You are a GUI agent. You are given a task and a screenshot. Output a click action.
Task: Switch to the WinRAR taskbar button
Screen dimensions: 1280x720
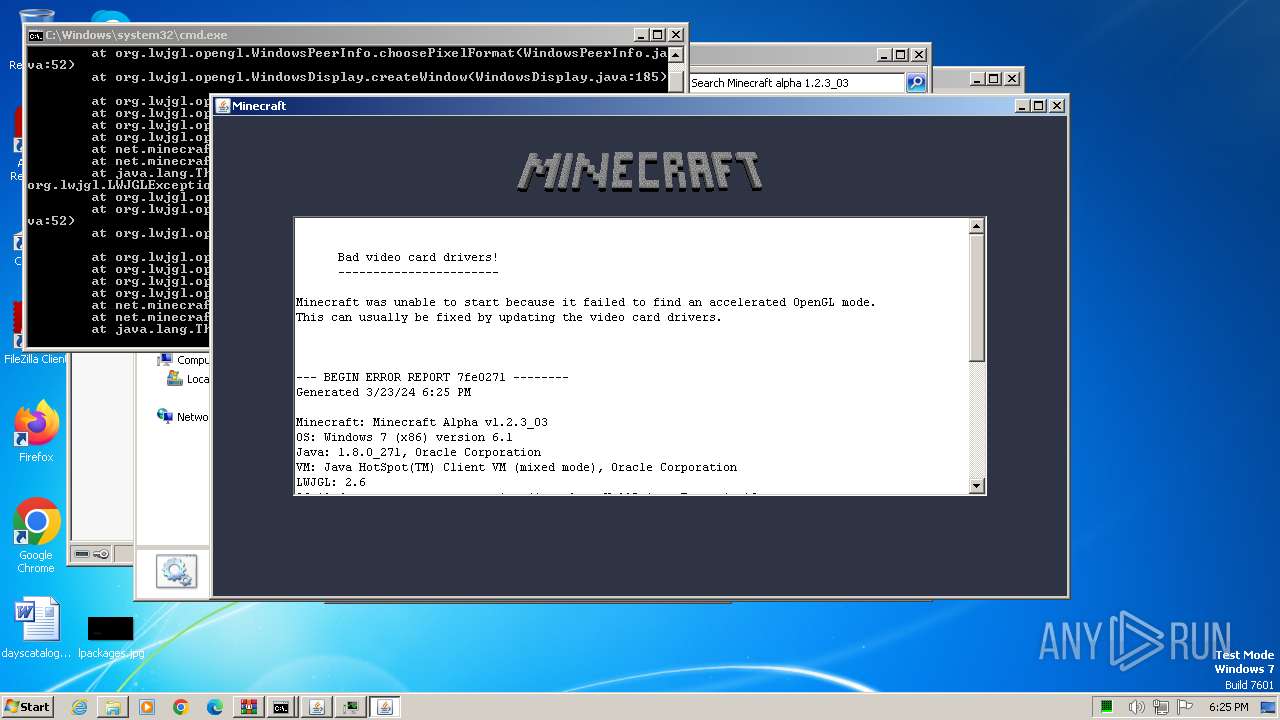click(x=248, y=707)
